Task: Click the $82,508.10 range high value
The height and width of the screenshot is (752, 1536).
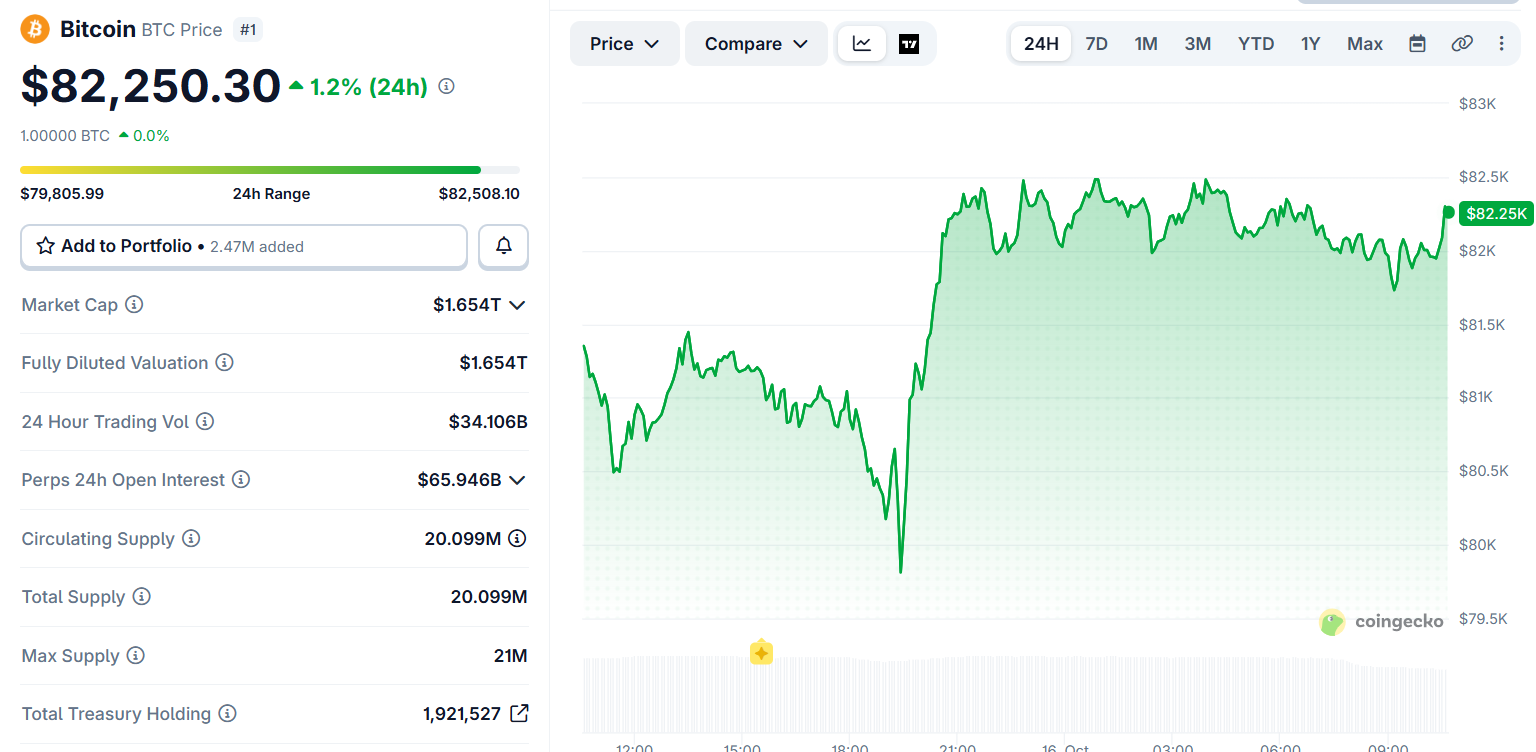Action: (479, 194)
